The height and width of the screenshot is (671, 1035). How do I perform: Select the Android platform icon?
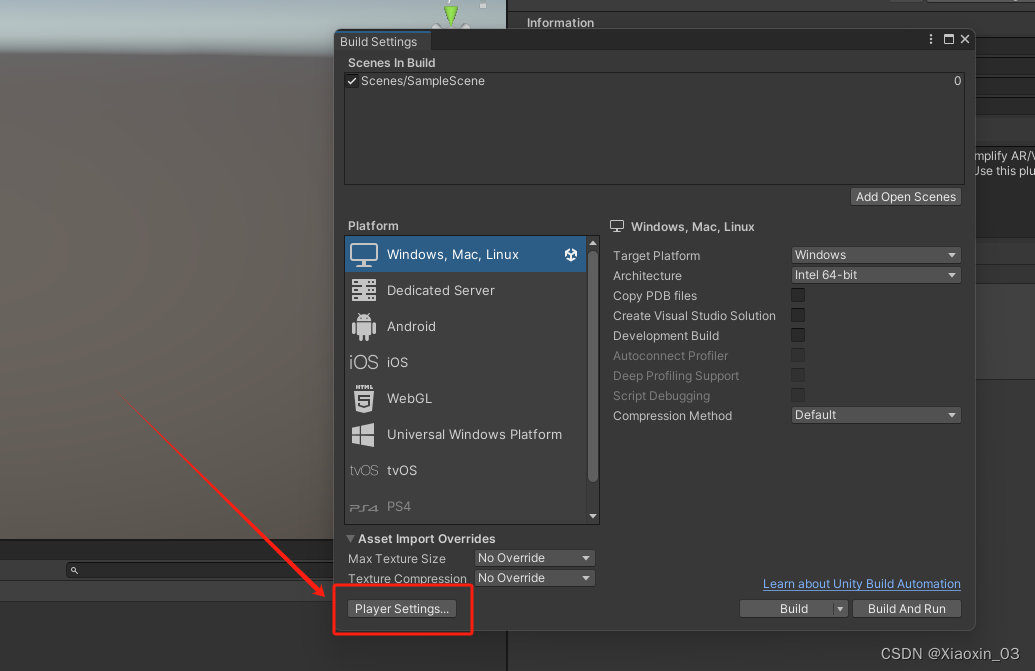364,326
